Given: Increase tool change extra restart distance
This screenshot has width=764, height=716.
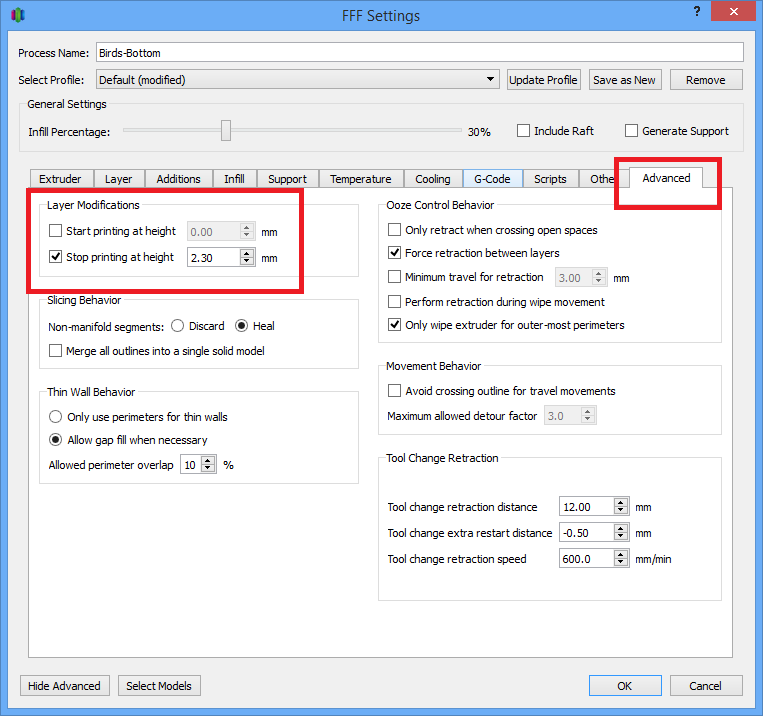Looking at the screenshot, I should tap(621, 529).
